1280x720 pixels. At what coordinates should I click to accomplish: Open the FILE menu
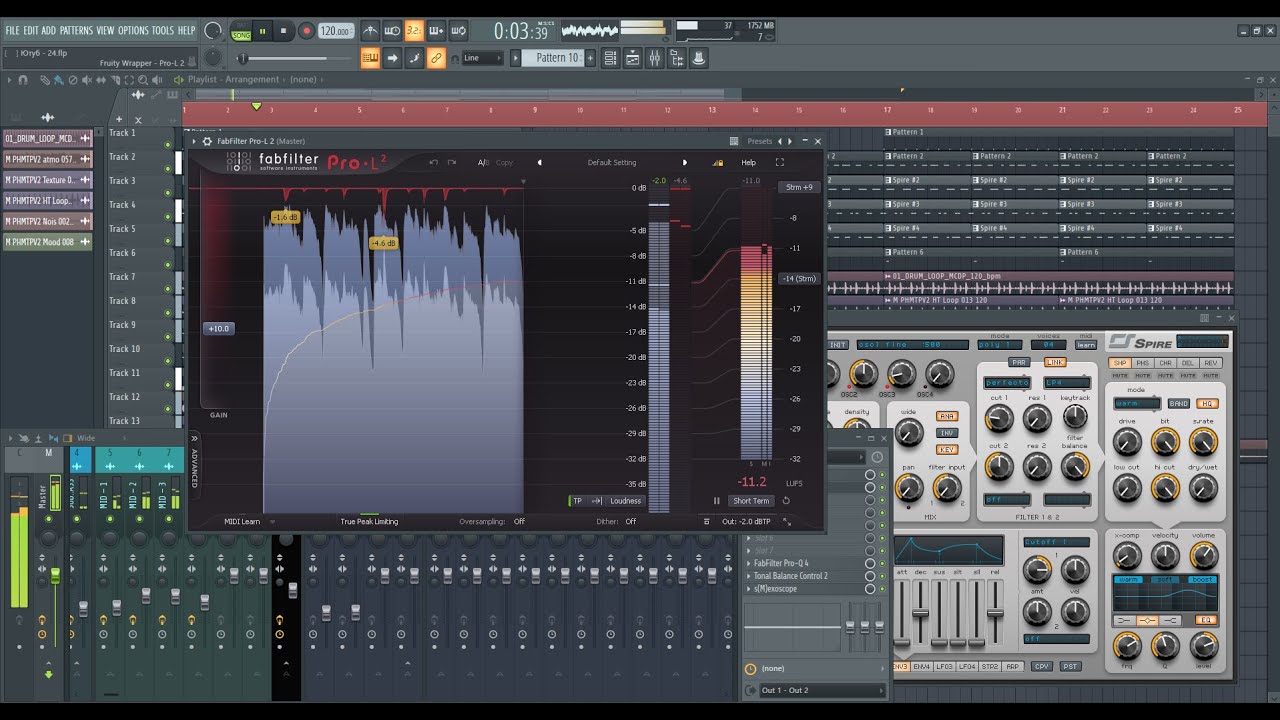(12, 31)
